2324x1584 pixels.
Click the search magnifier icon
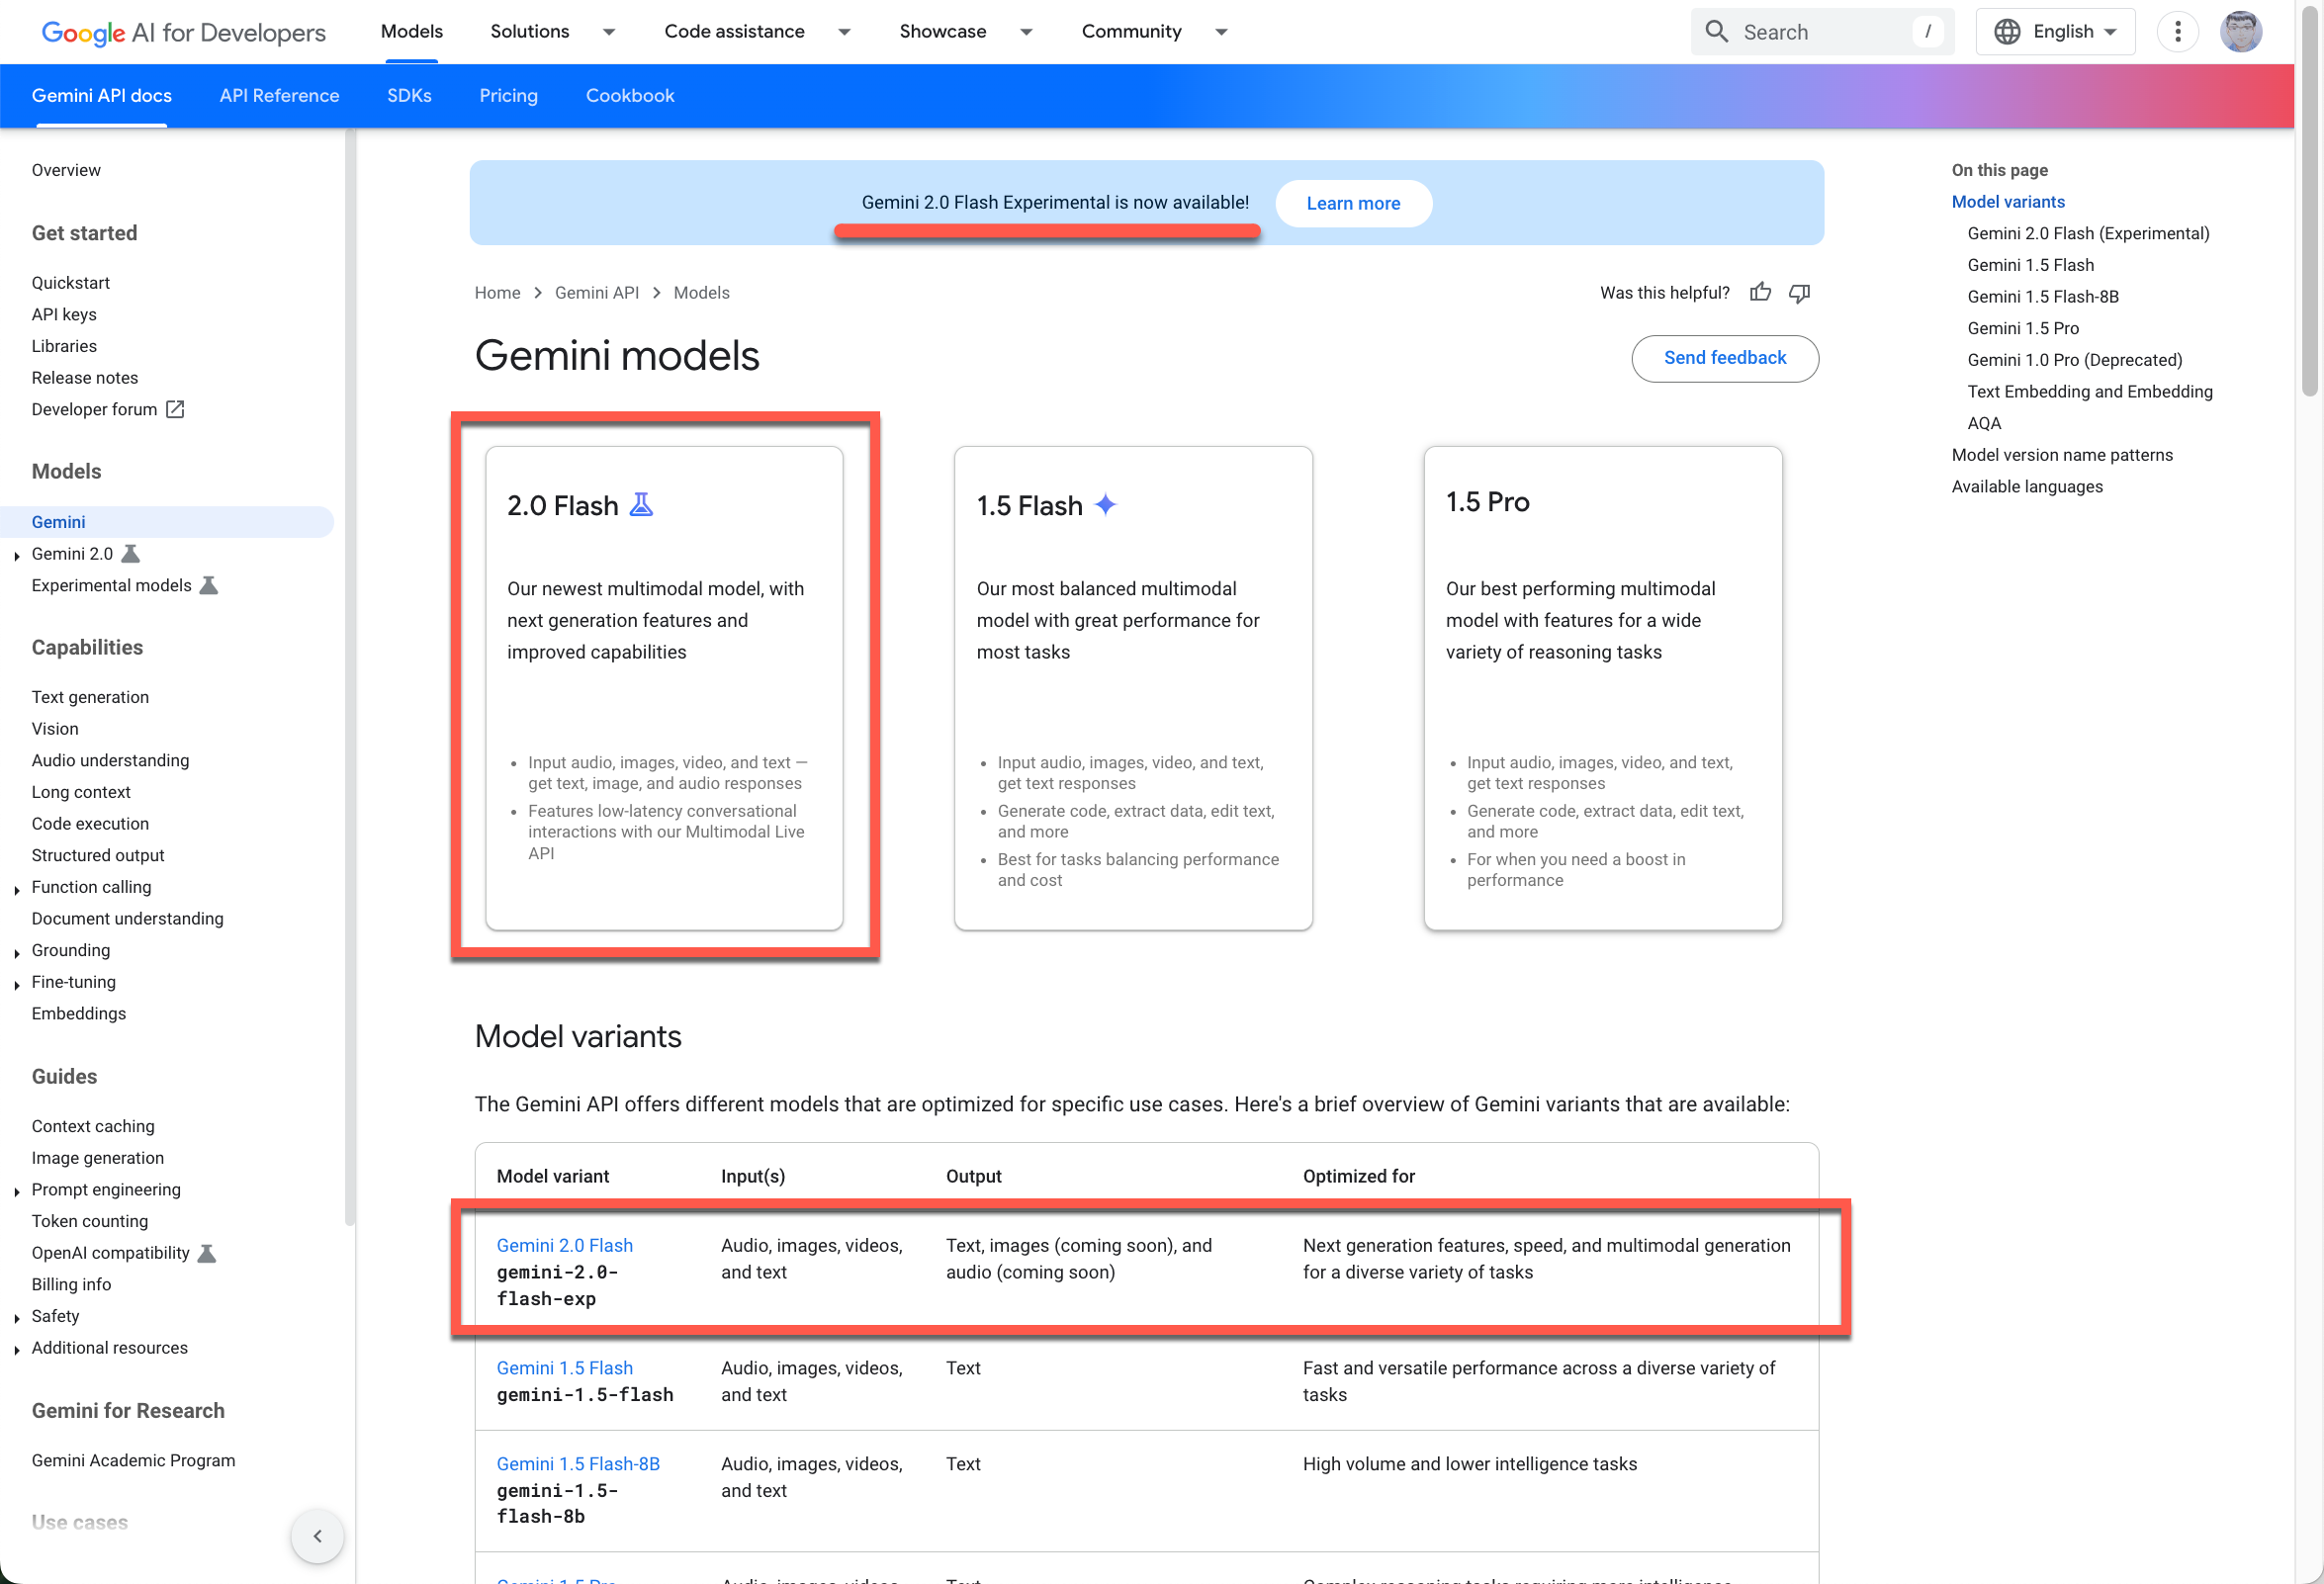pyautogui.click(x=1716, y=32)
